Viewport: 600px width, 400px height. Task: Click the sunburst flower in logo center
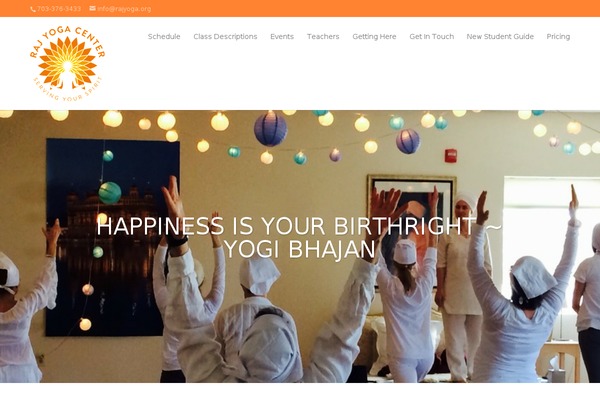coord(67,63)
